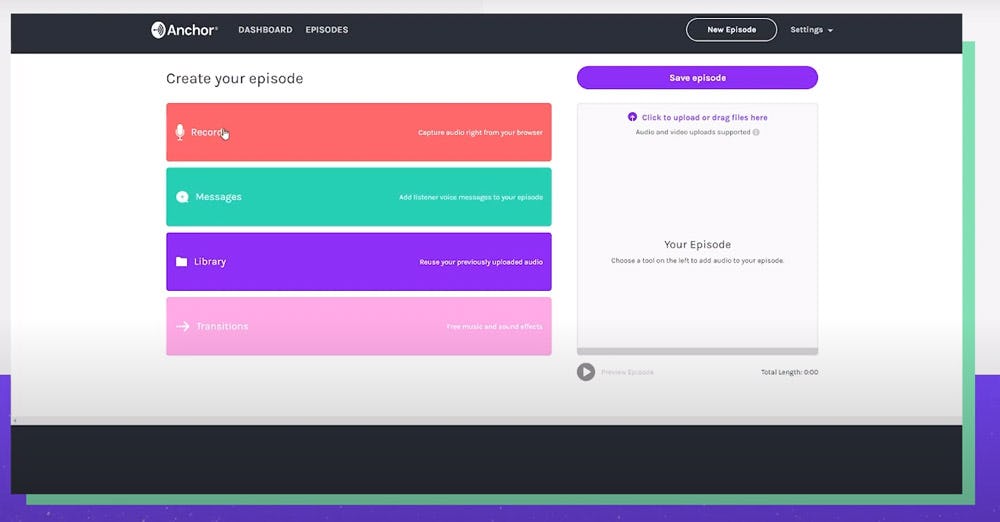Image resolution: width=1000 pixels, height=522 pixels.
Task: Click the folder icon on the Library tile
Action: click(181, 262)
